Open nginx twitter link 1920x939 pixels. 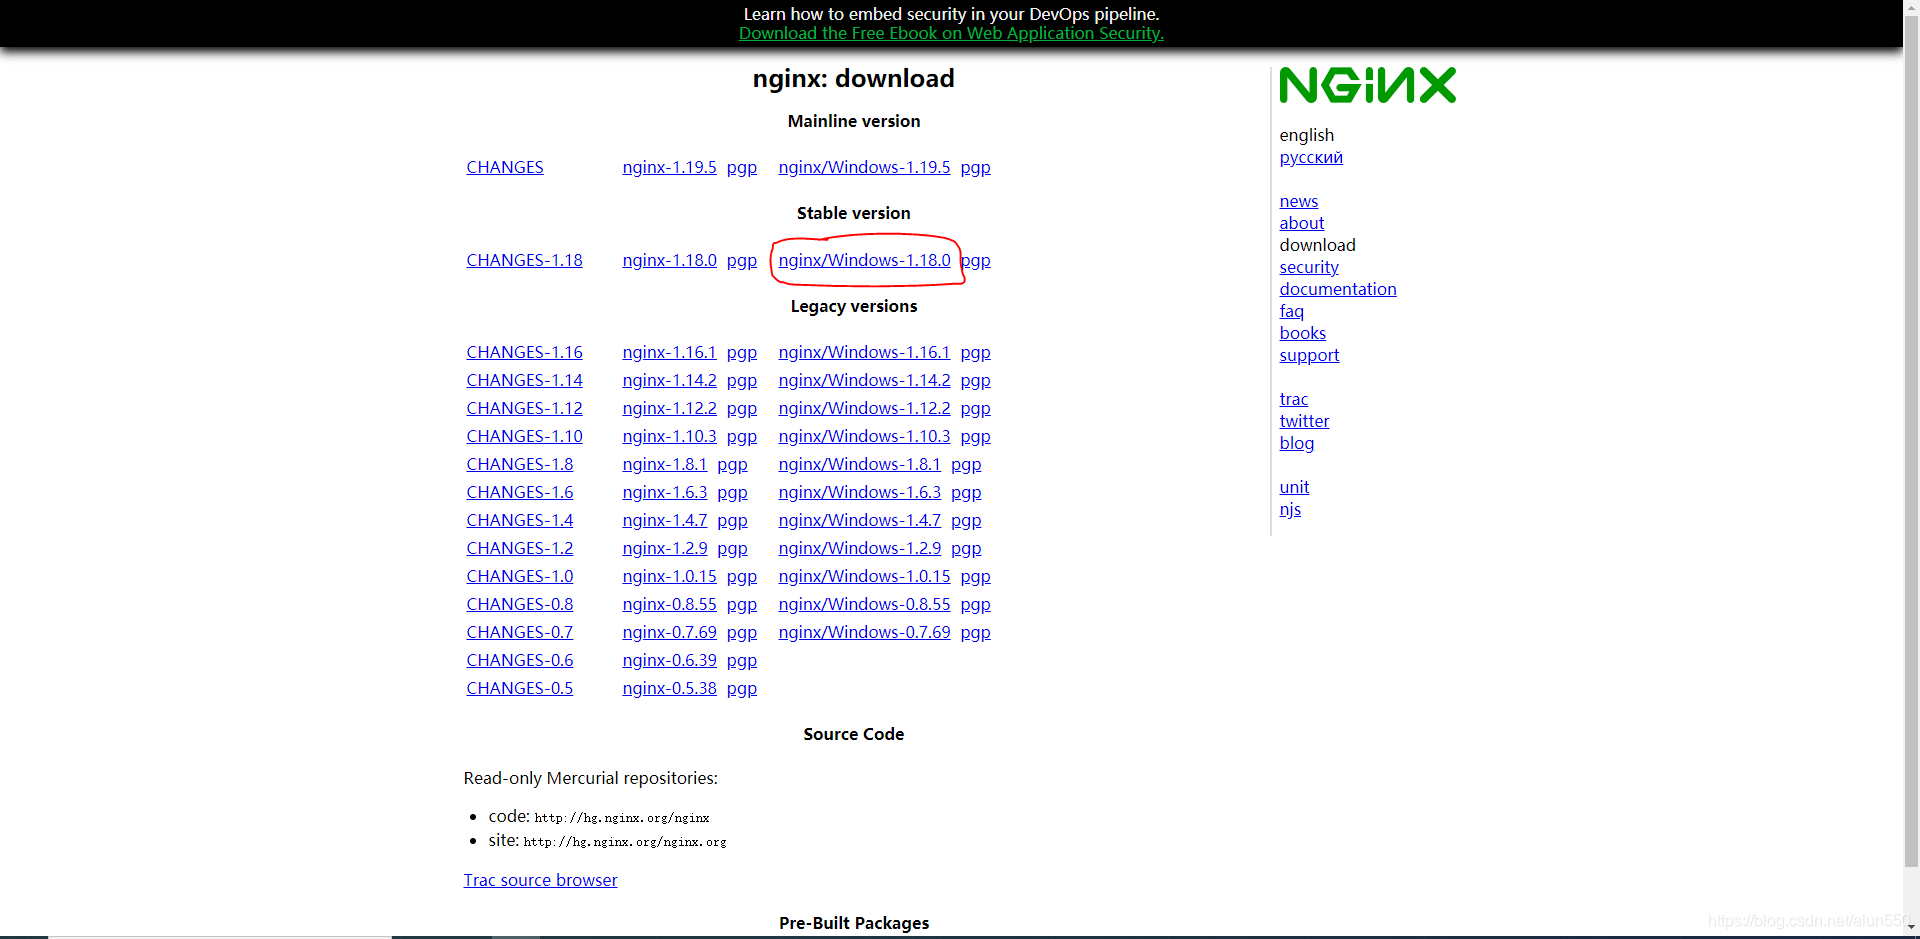[x=1305, y=421]
